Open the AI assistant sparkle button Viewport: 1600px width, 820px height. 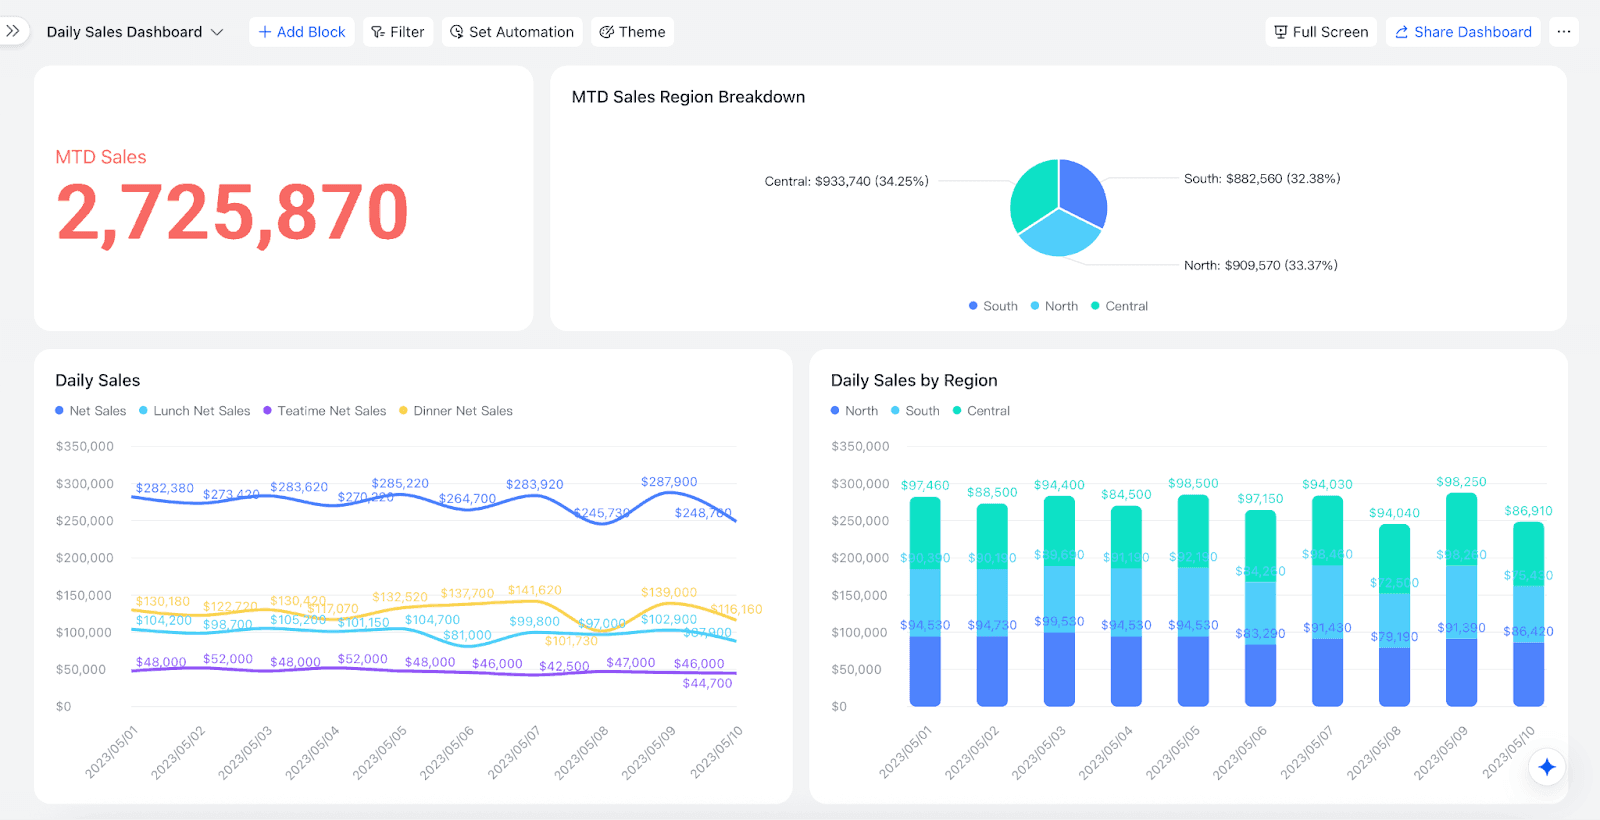point(1547,767)
